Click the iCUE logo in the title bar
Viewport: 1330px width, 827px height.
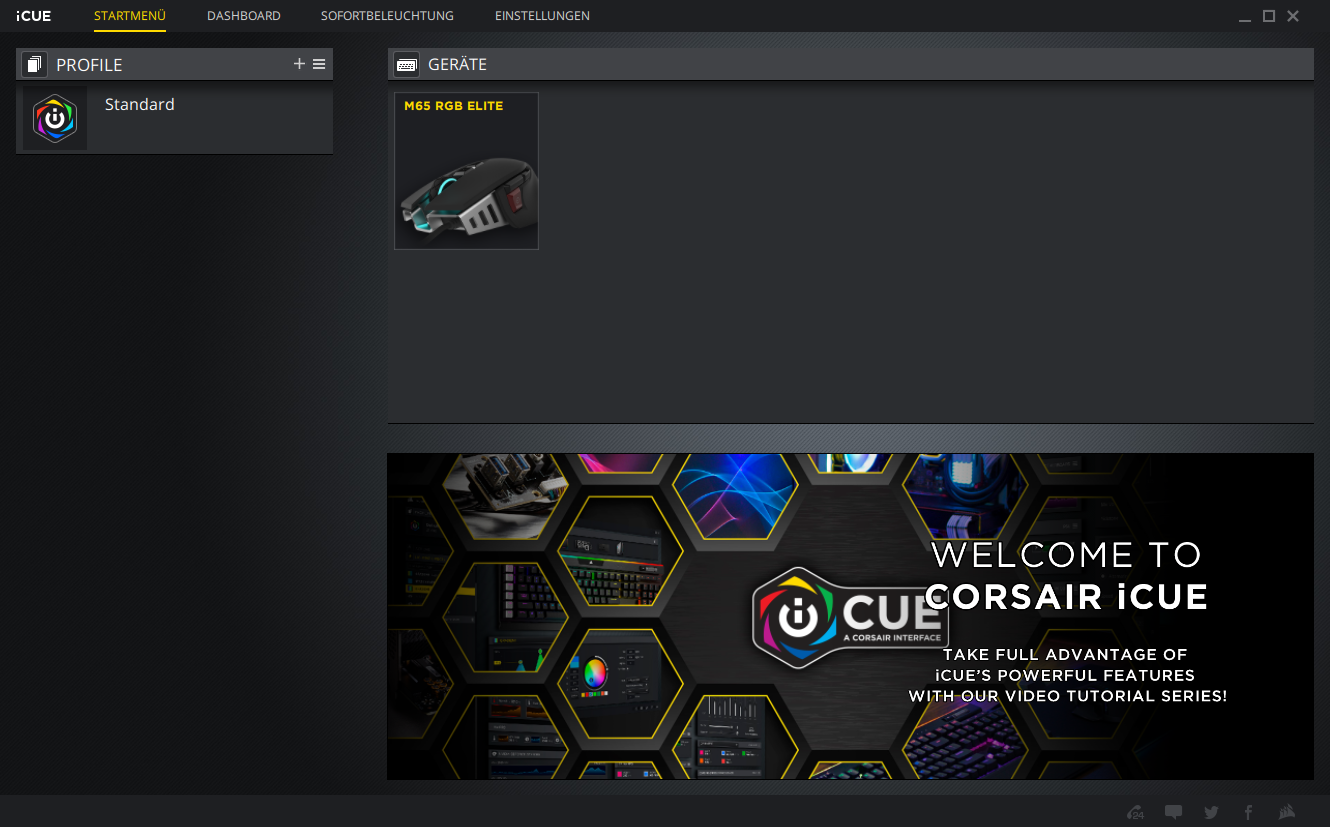click(33, 16)
